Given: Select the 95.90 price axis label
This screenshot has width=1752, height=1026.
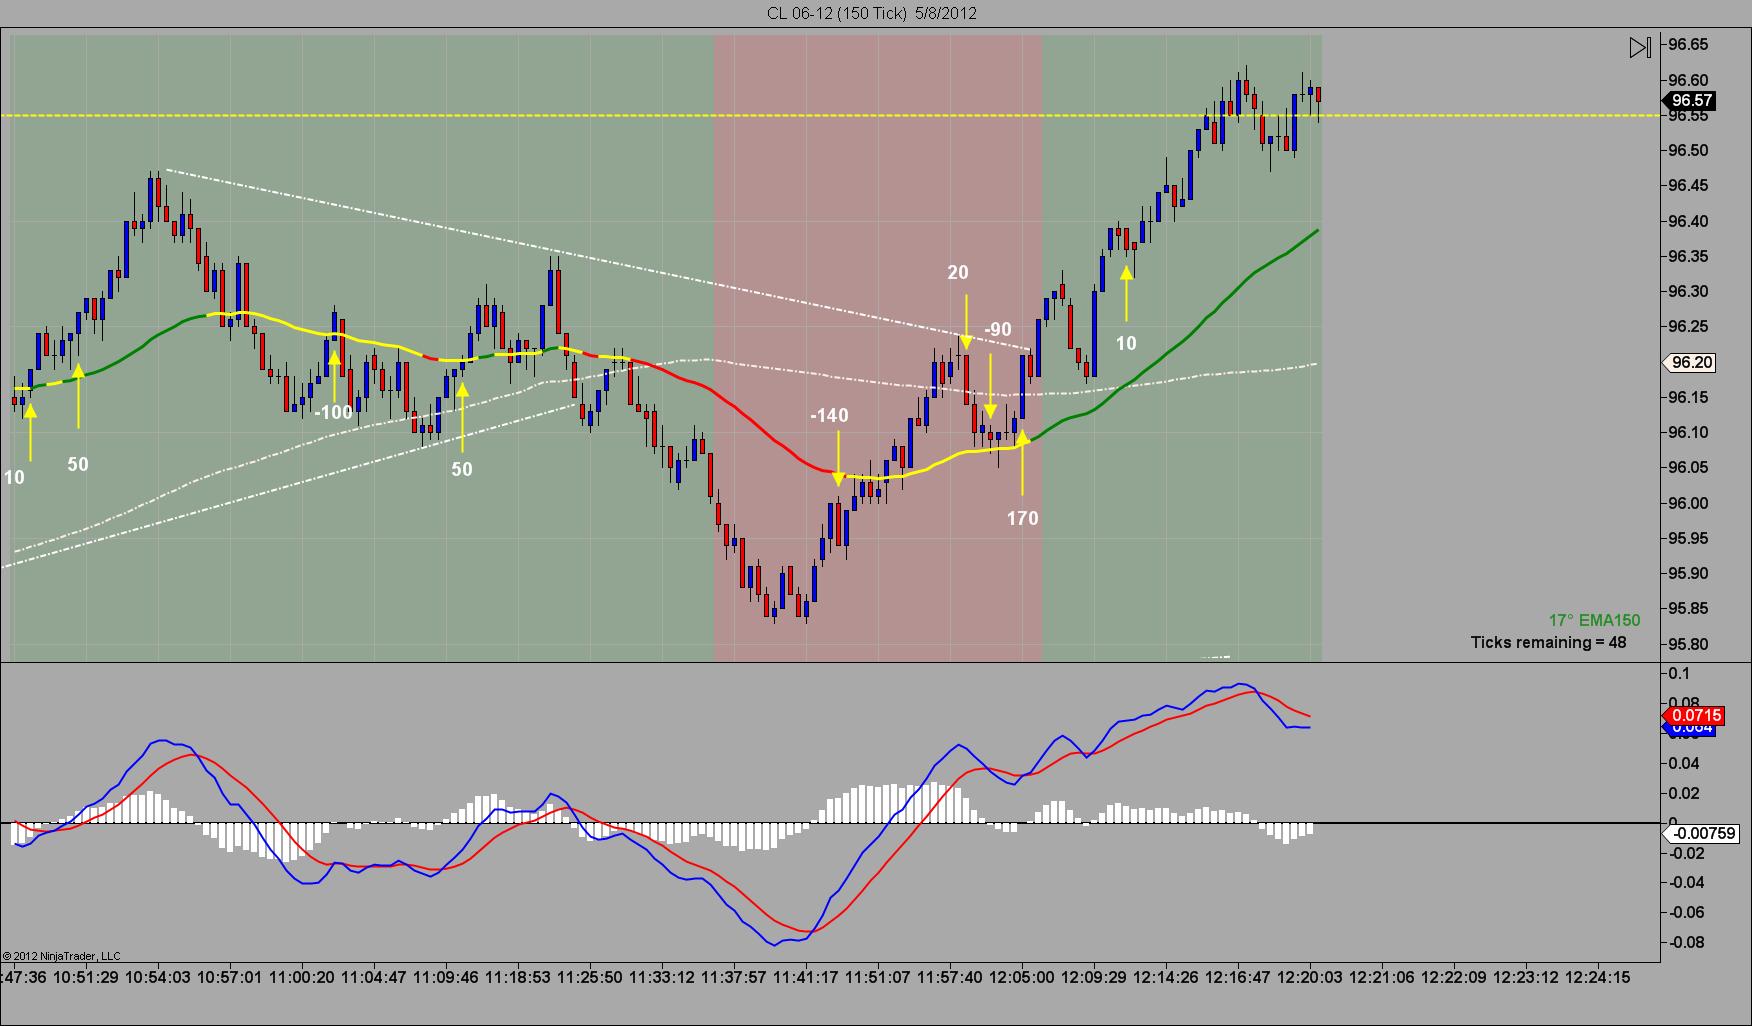Looking at the screenshot, I should pos(1688,574).
